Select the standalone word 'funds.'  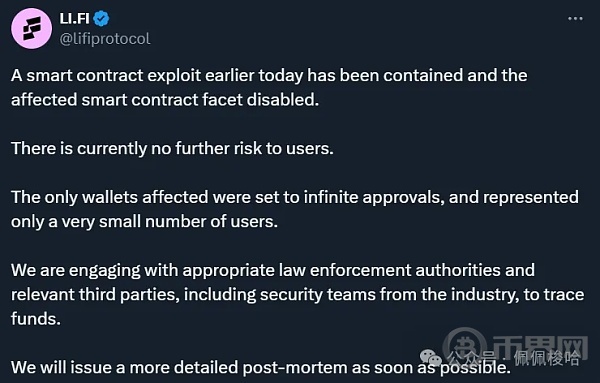pos(36,319)
